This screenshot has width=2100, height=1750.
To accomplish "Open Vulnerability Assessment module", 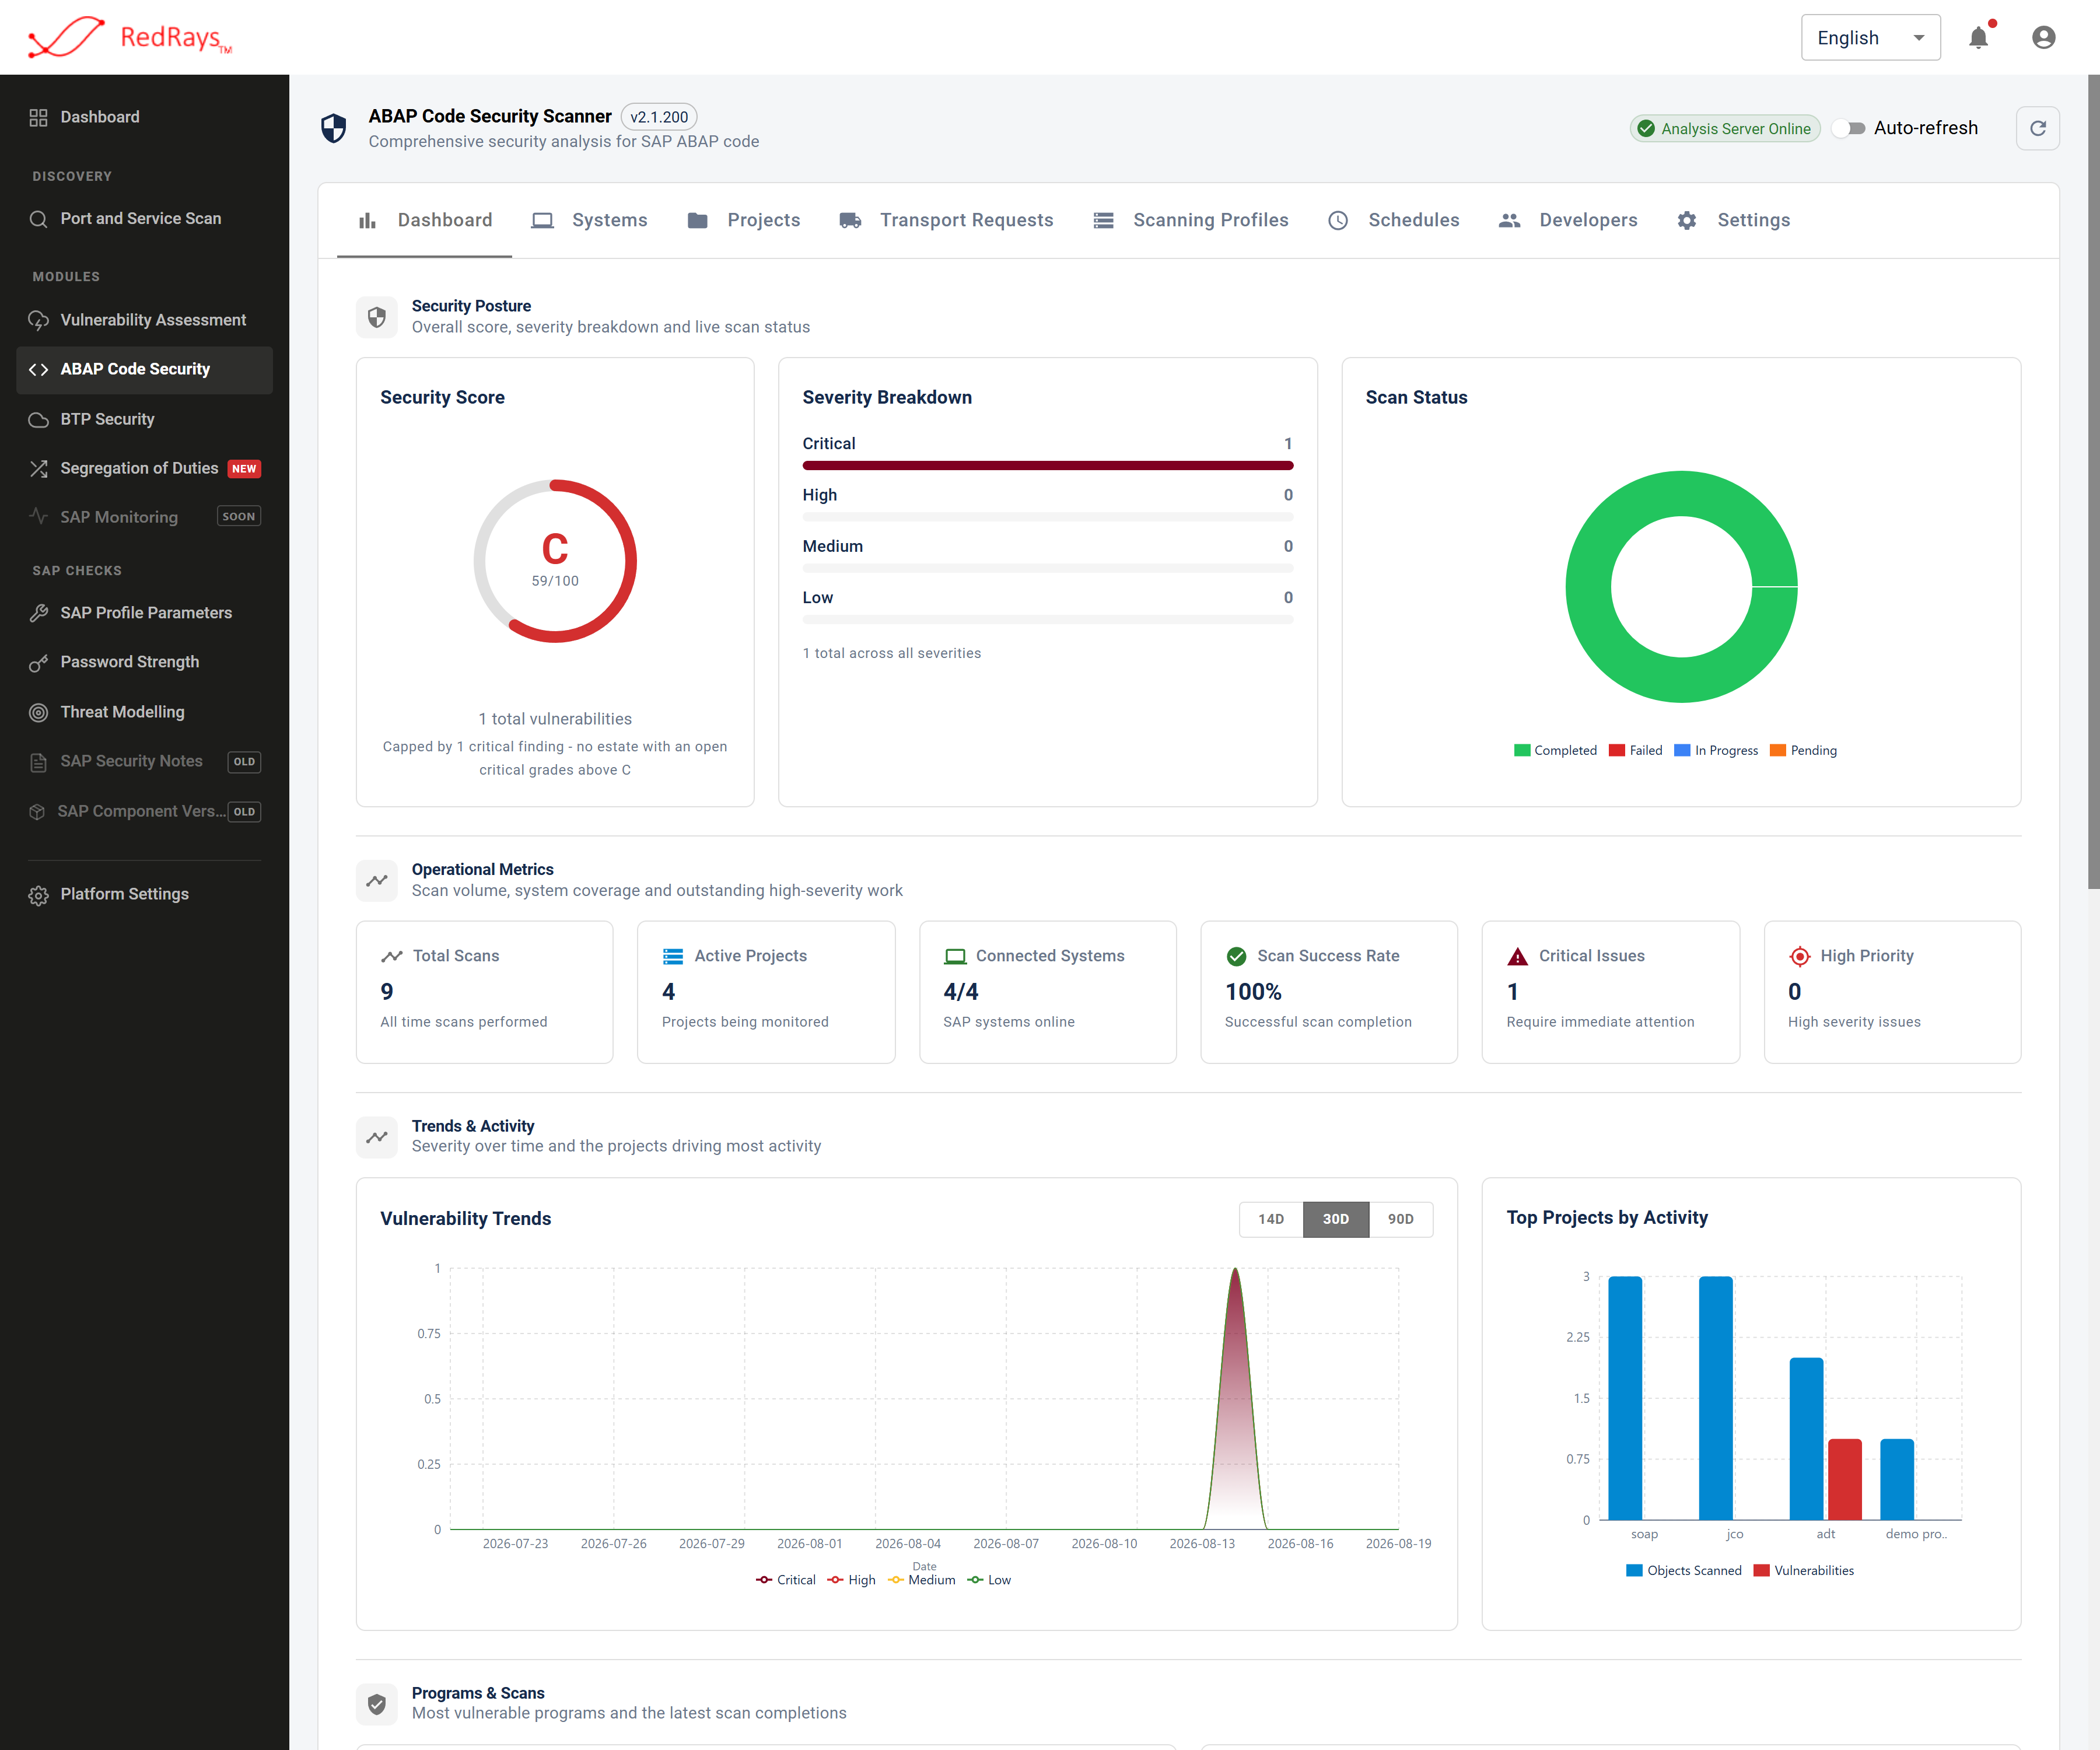I will point(144,320).
